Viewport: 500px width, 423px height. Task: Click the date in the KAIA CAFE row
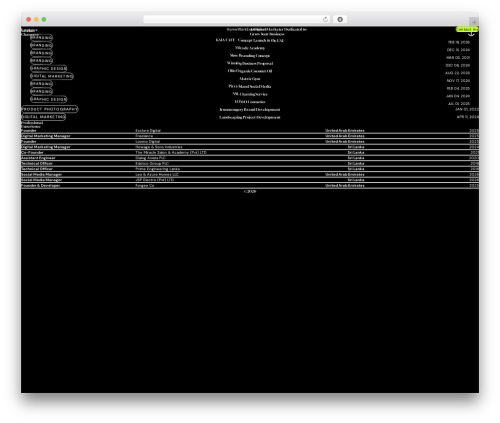[x=459, y=42]
